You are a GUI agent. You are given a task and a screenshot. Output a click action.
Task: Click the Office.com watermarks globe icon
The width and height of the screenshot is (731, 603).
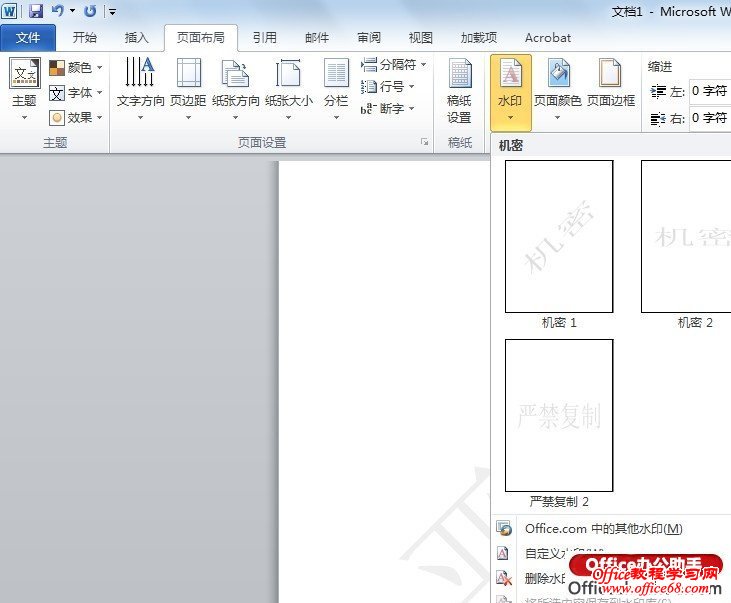(x=503, y=528)
